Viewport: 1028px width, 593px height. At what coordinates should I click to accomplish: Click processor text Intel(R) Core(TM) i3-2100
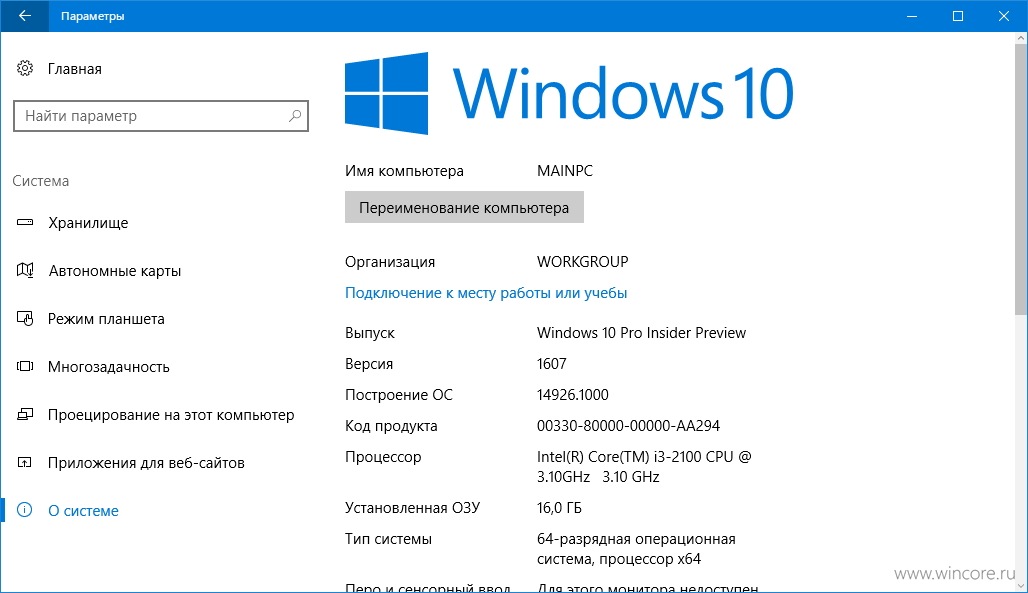point(644,466)
